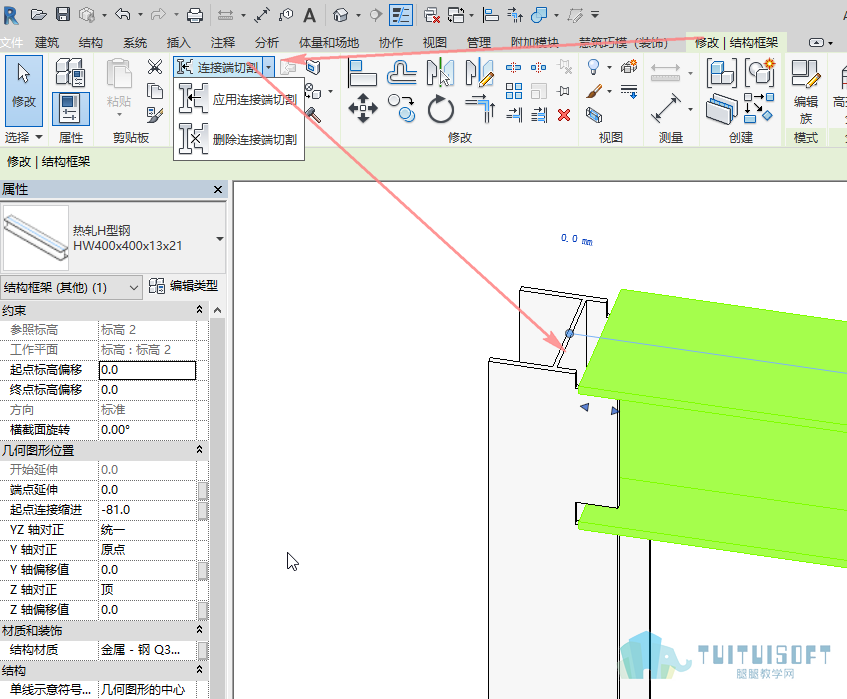Click the Cut scissors clipboard icon

point(155,67)
